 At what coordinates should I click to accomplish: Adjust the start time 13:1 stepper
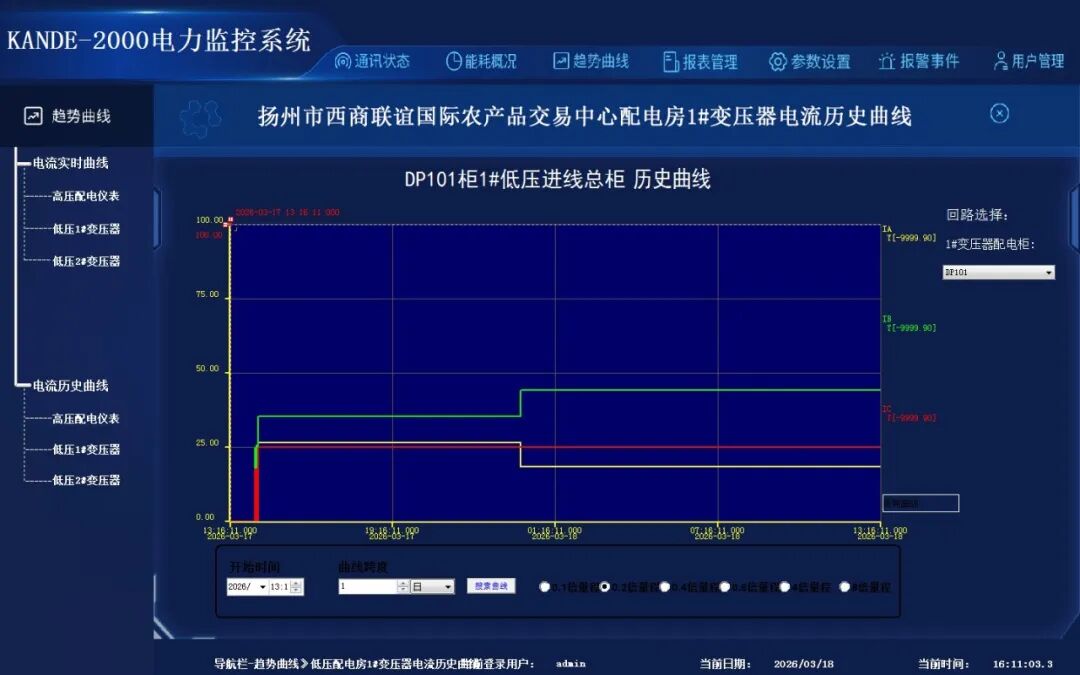(x=295, y=586)
